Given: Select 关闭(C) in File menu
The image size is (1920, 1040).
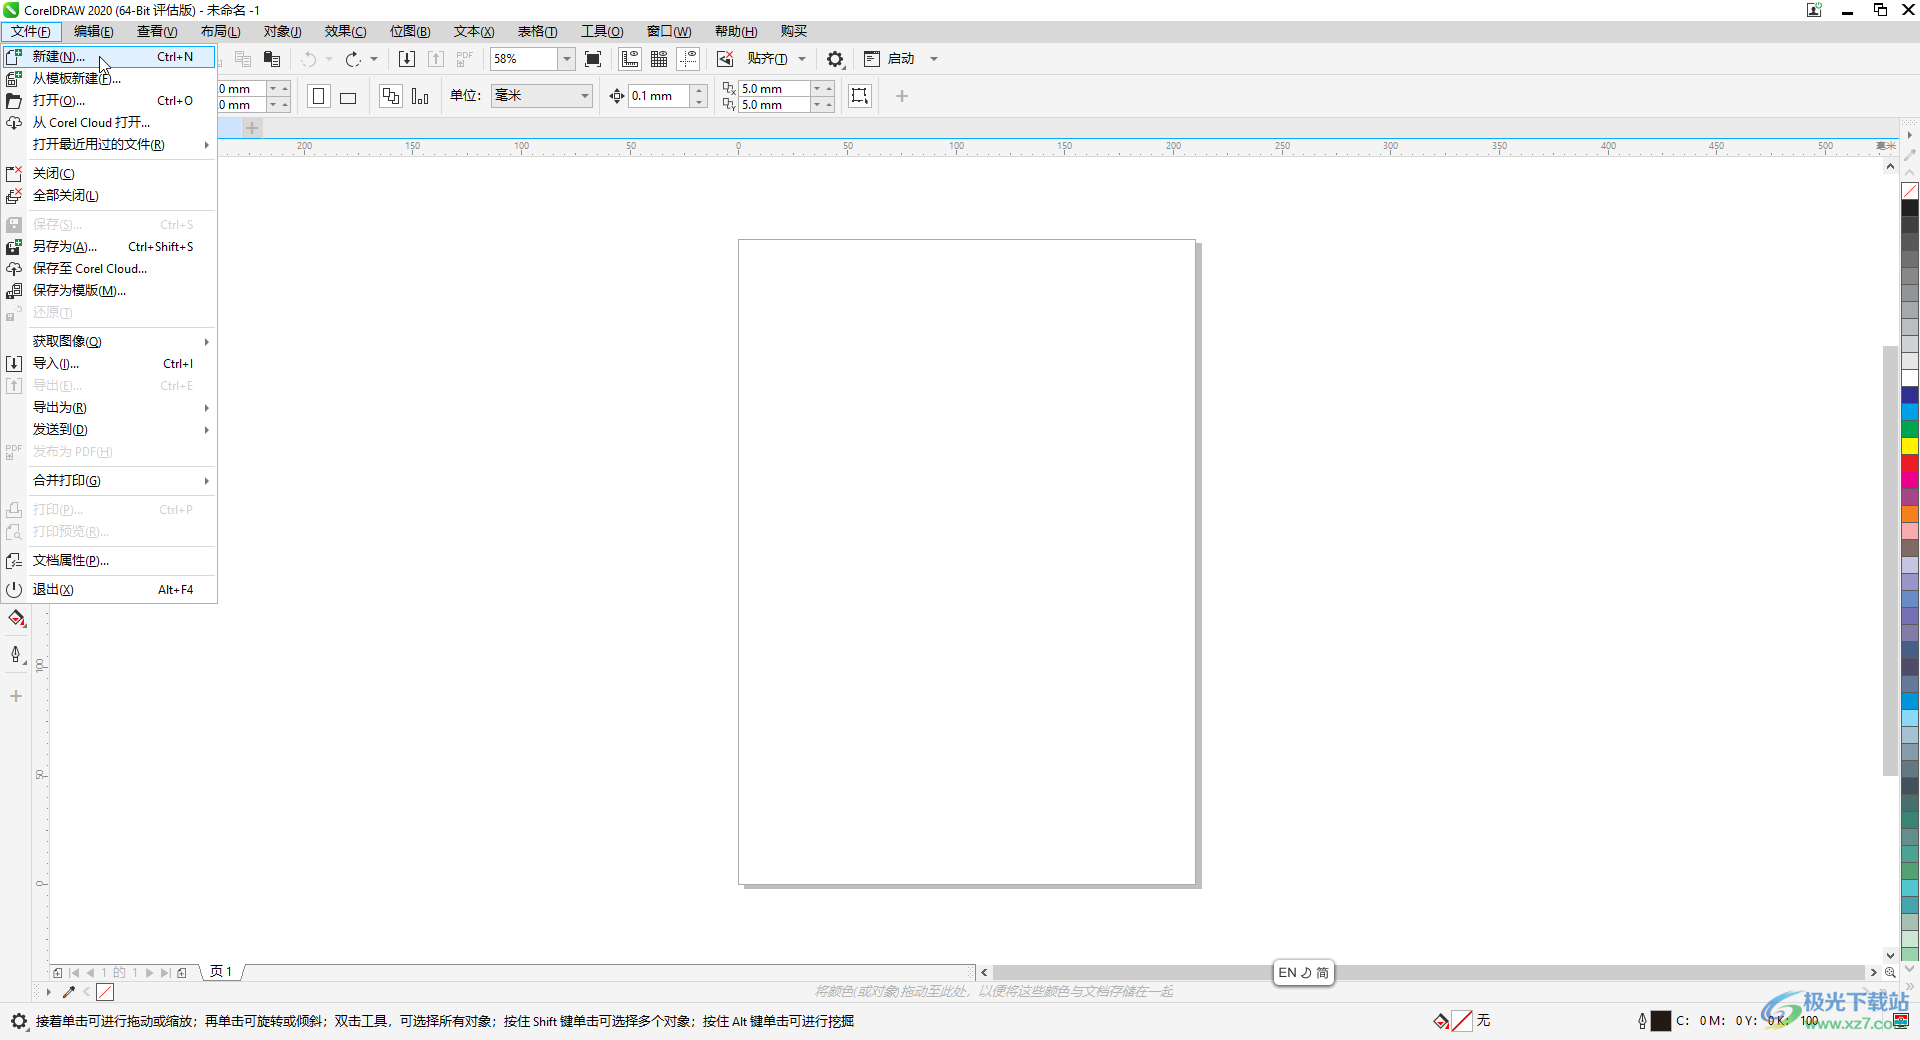Looking at the screenshot, I should 109,173.
